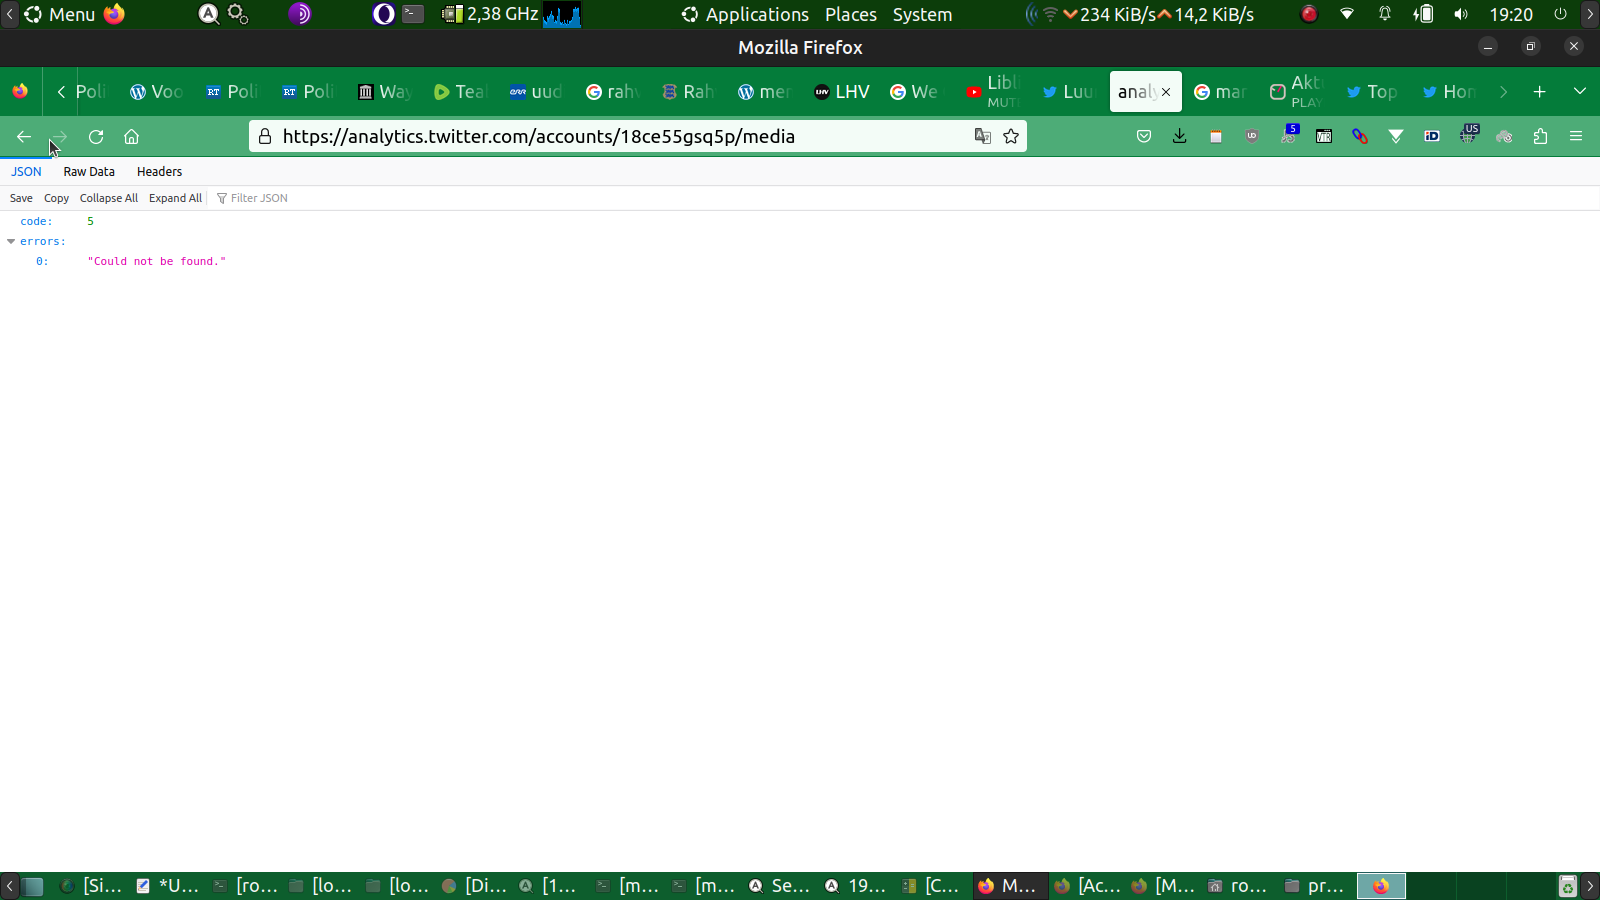Open the trash applet in bottom panel

point(1568,886)
